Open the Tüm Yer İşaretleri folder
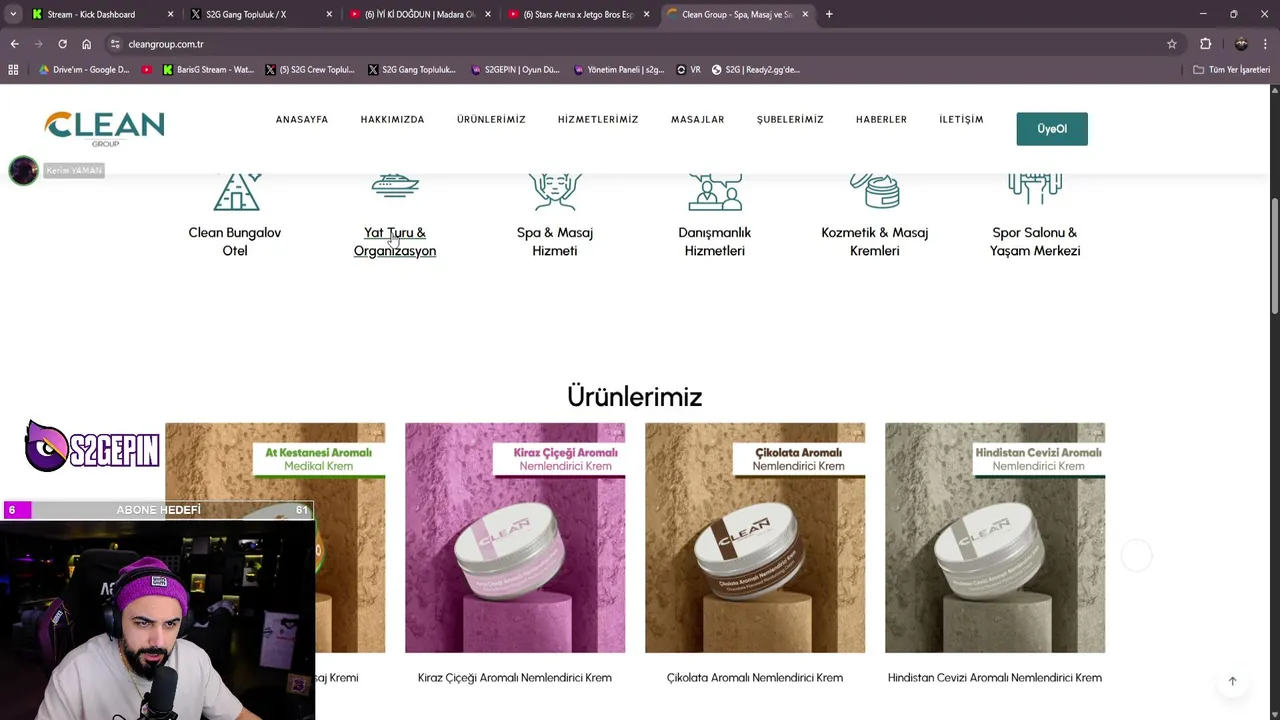Screen dimensions: 1280x720 point(1231,70)
